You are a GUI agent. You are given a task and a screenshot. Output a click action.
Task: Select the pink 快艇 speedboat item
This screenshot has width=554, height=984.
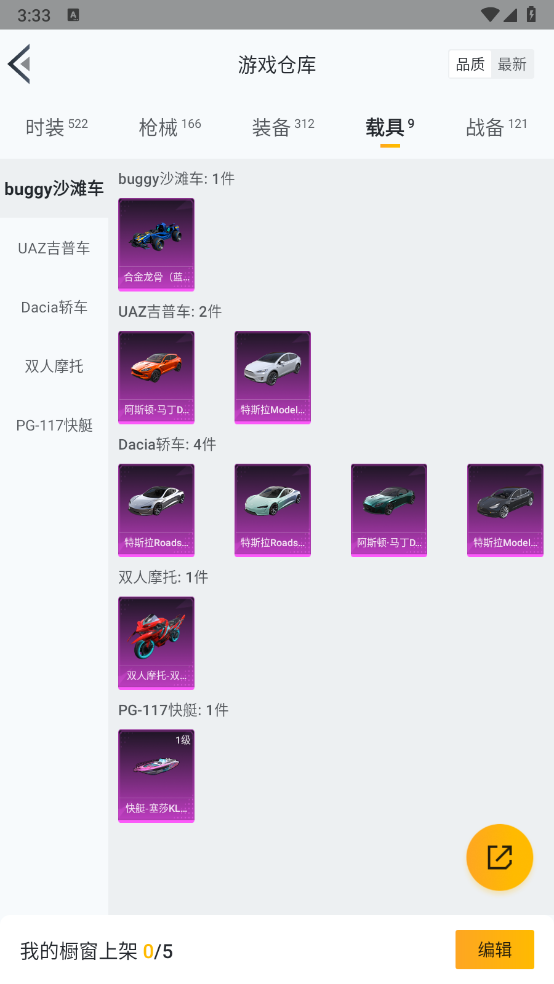(x=156, y=776)
